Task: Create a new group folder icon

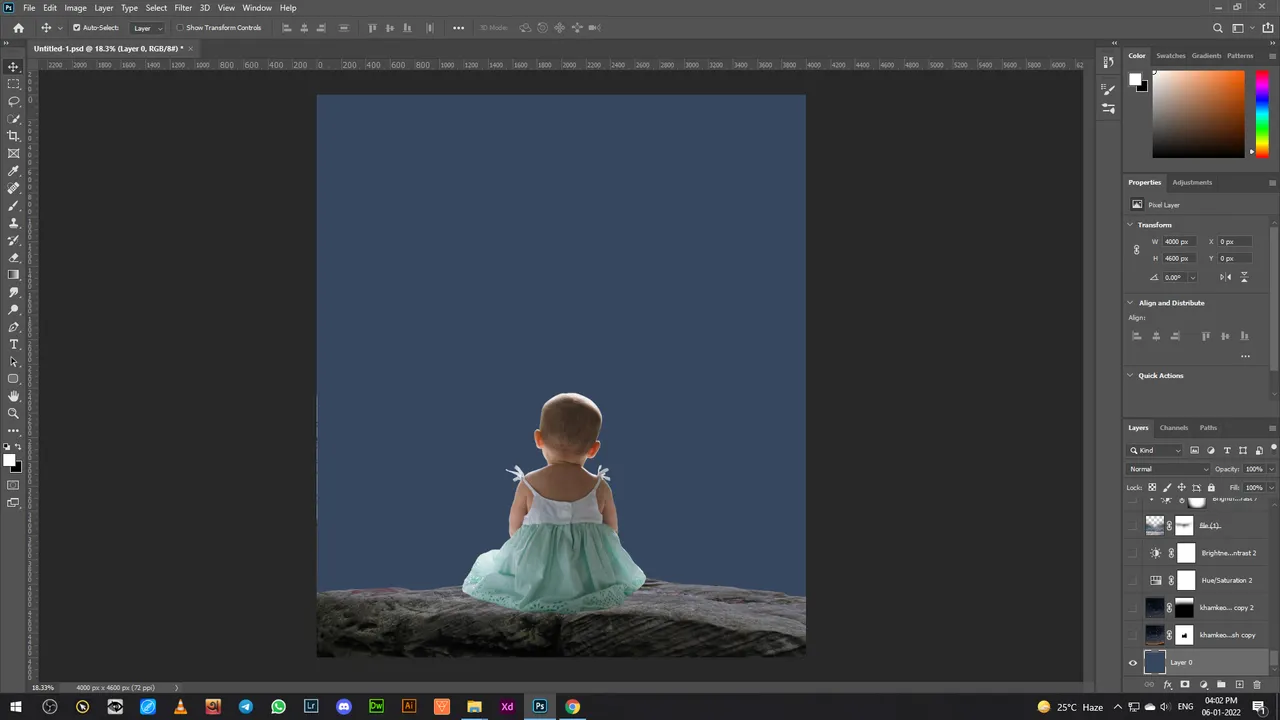Action: pyautogui.click(x=1221, y=685)
